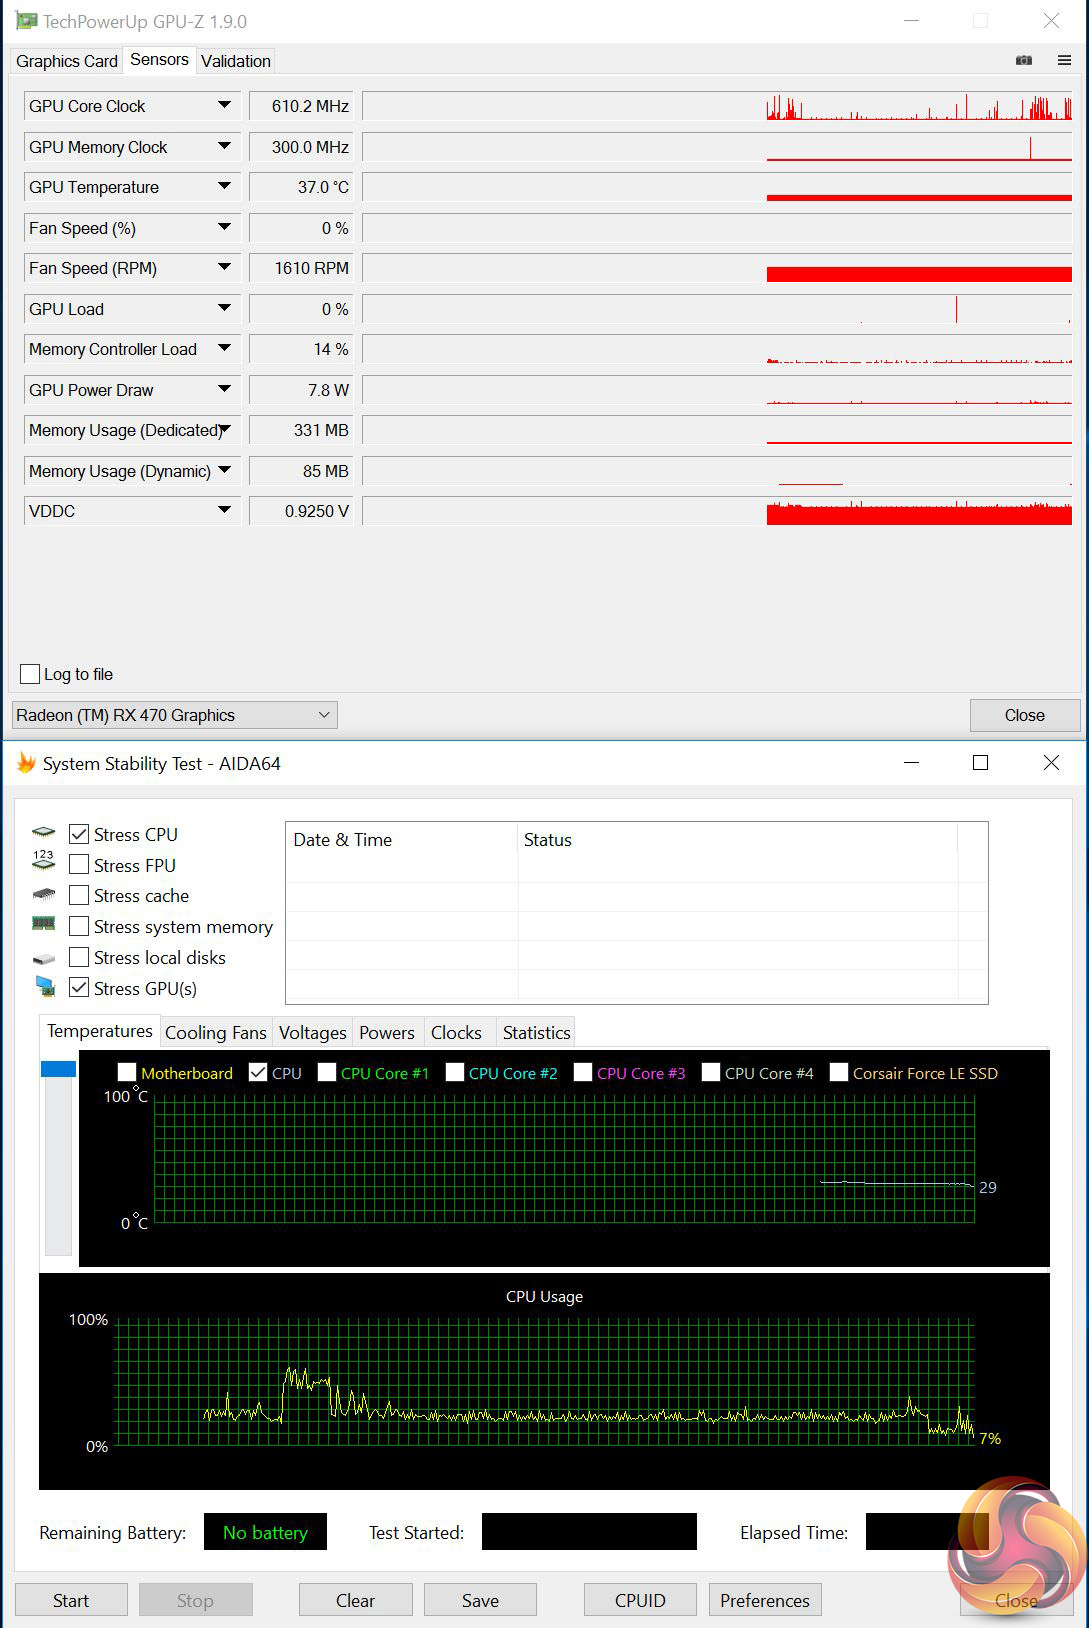
Task: Click the Save button in AIDA64
Action: click(480, 1600)
